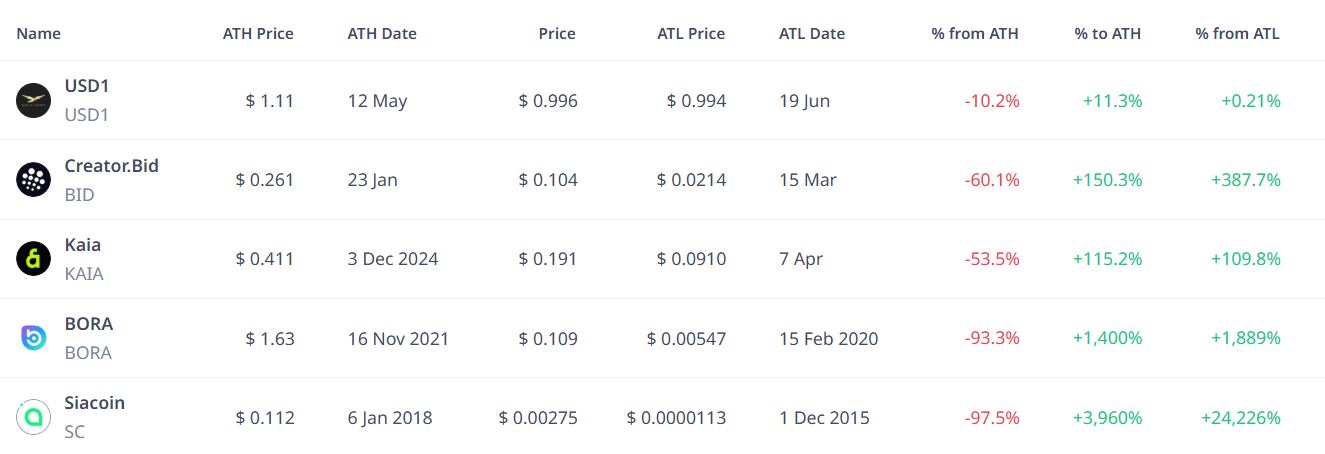Click the Creator.Bid coin logo icon
Viewport: 1325px width, 454px height.
coord(33,179)
